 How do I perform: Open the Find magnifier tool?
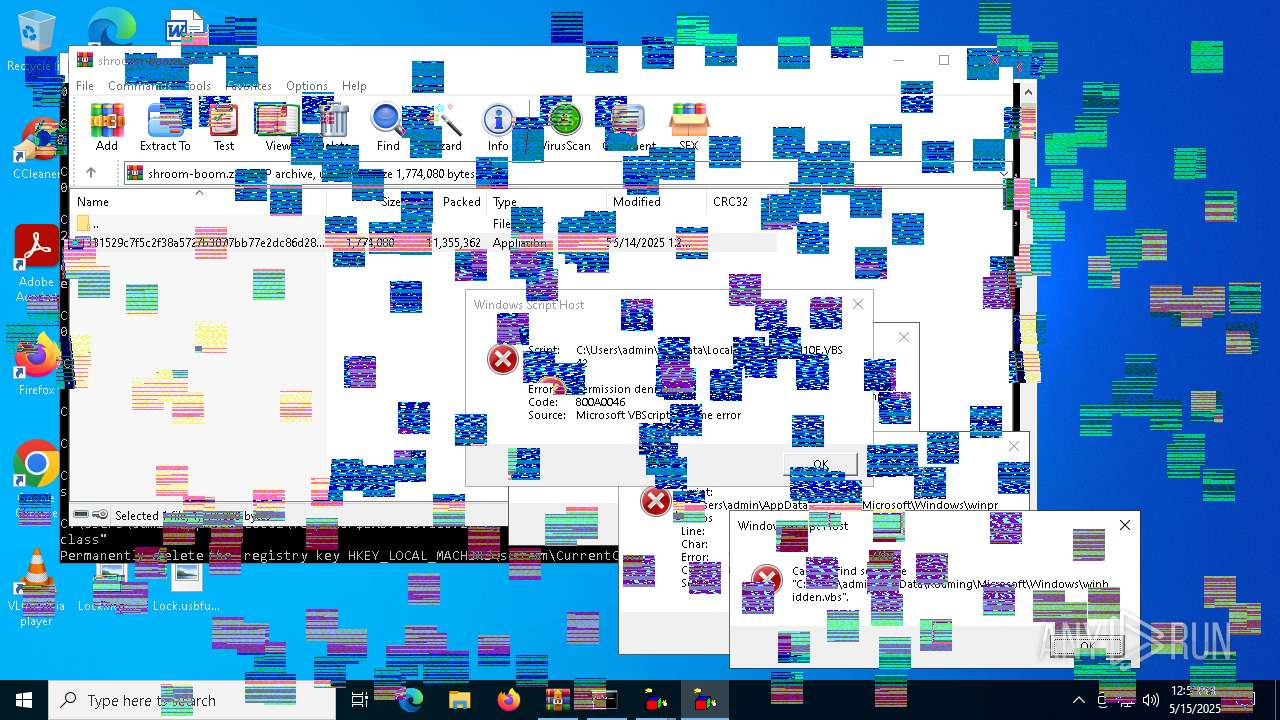coord(388,127)
